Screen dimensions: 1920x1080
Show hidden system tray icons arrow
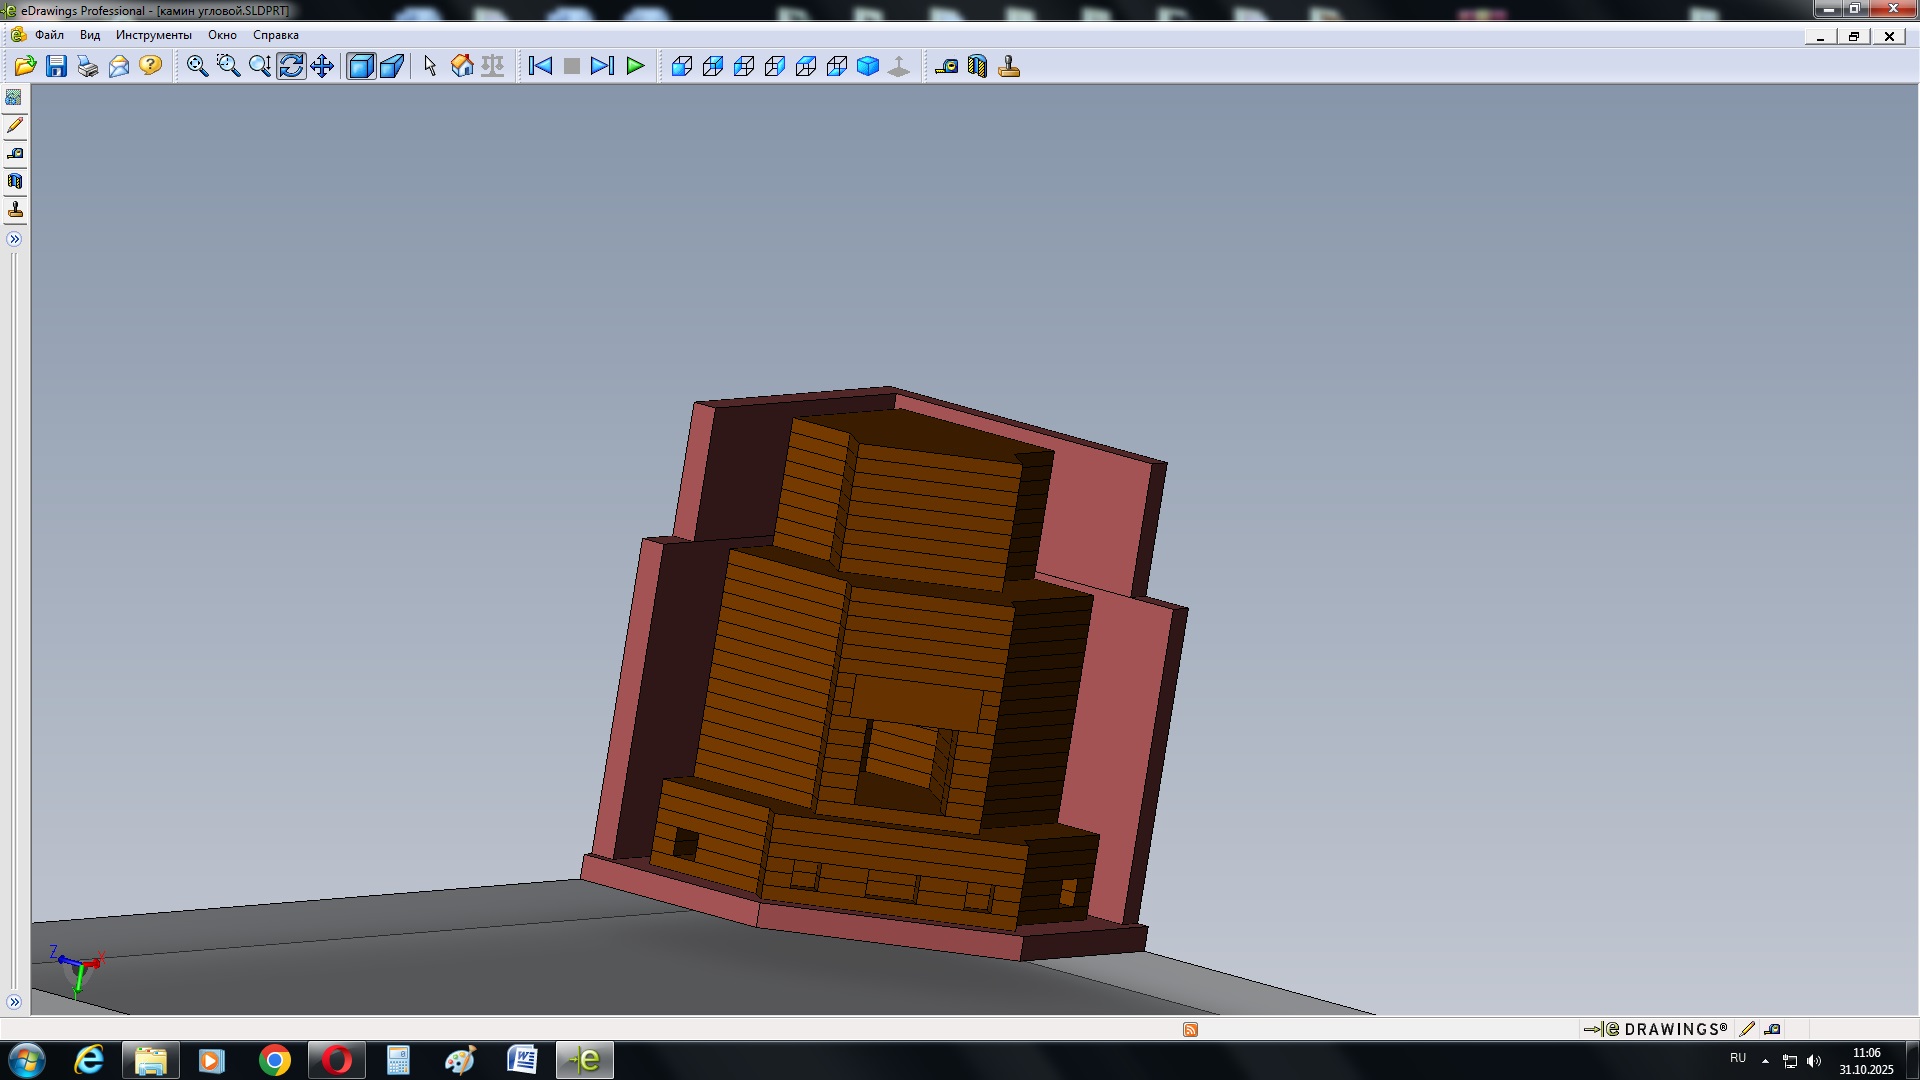(1765, 1060)
